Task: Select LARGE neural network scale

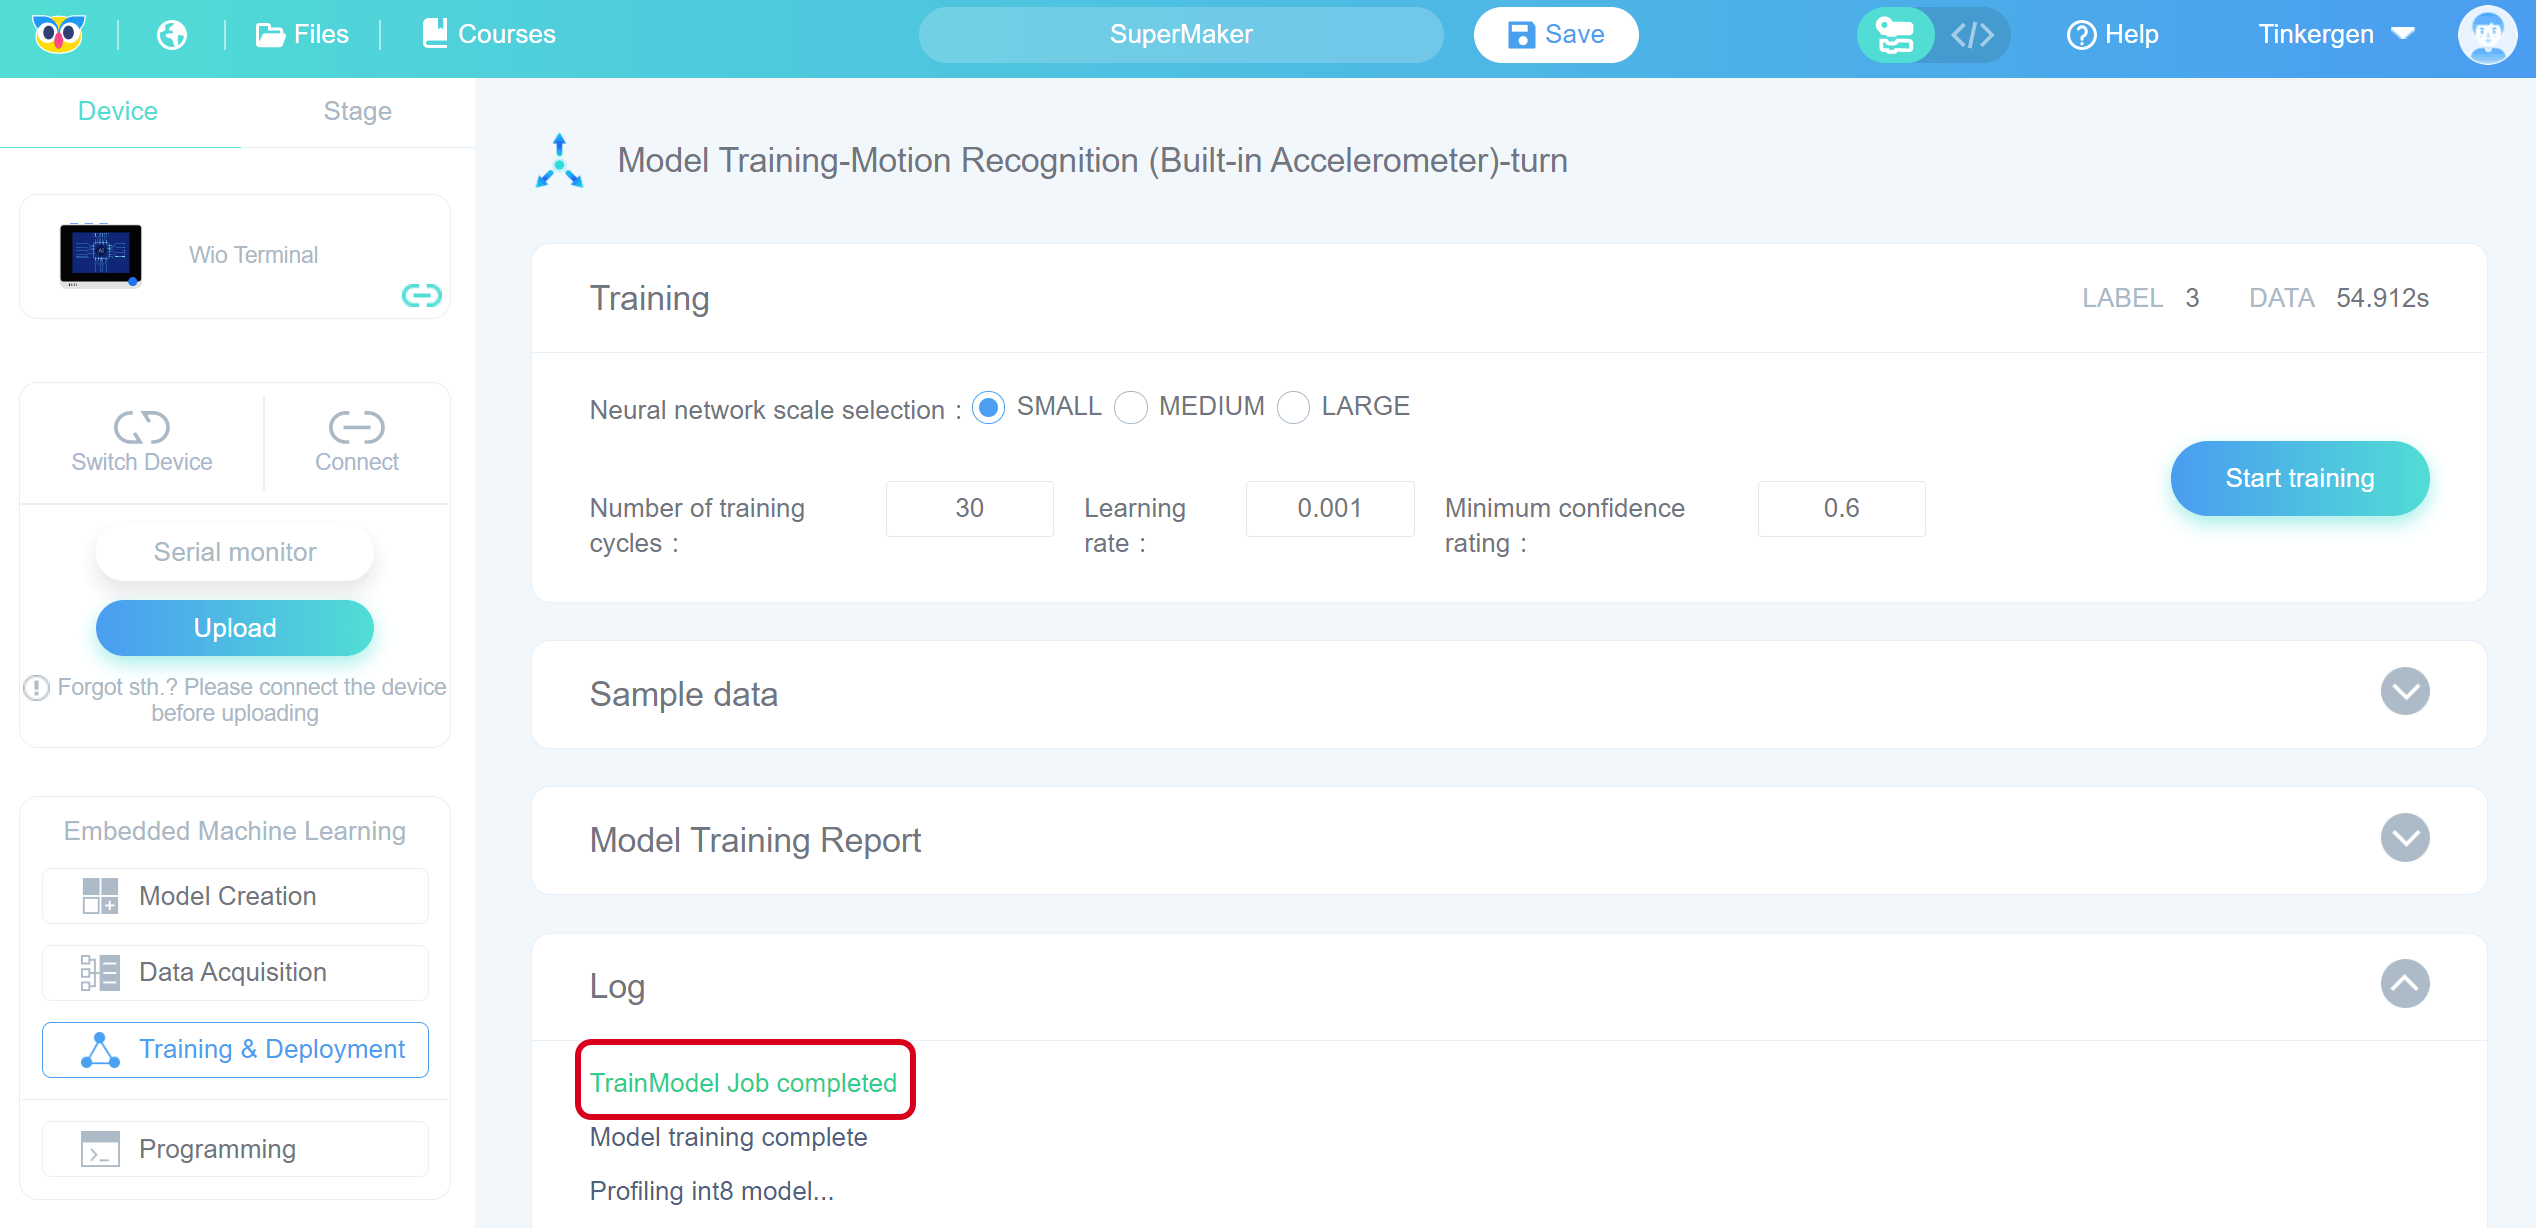Action: (1293, 408)
